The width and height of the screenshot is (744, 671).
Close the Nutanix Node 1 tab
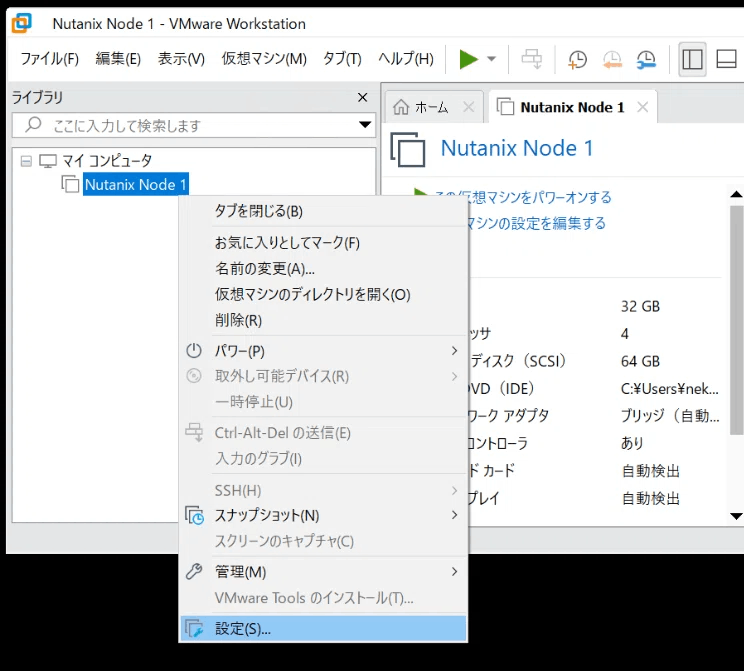point(642,107)
